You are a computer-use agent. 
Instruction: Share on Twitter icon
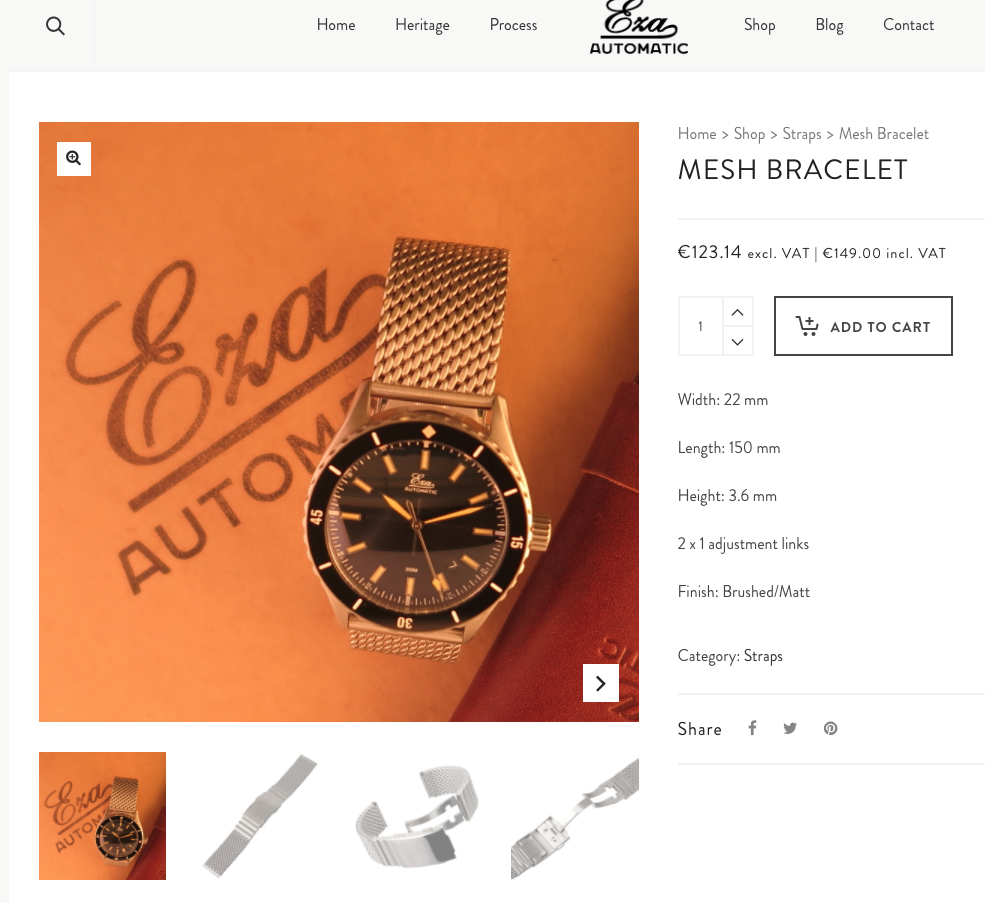(x=790, y=728)
